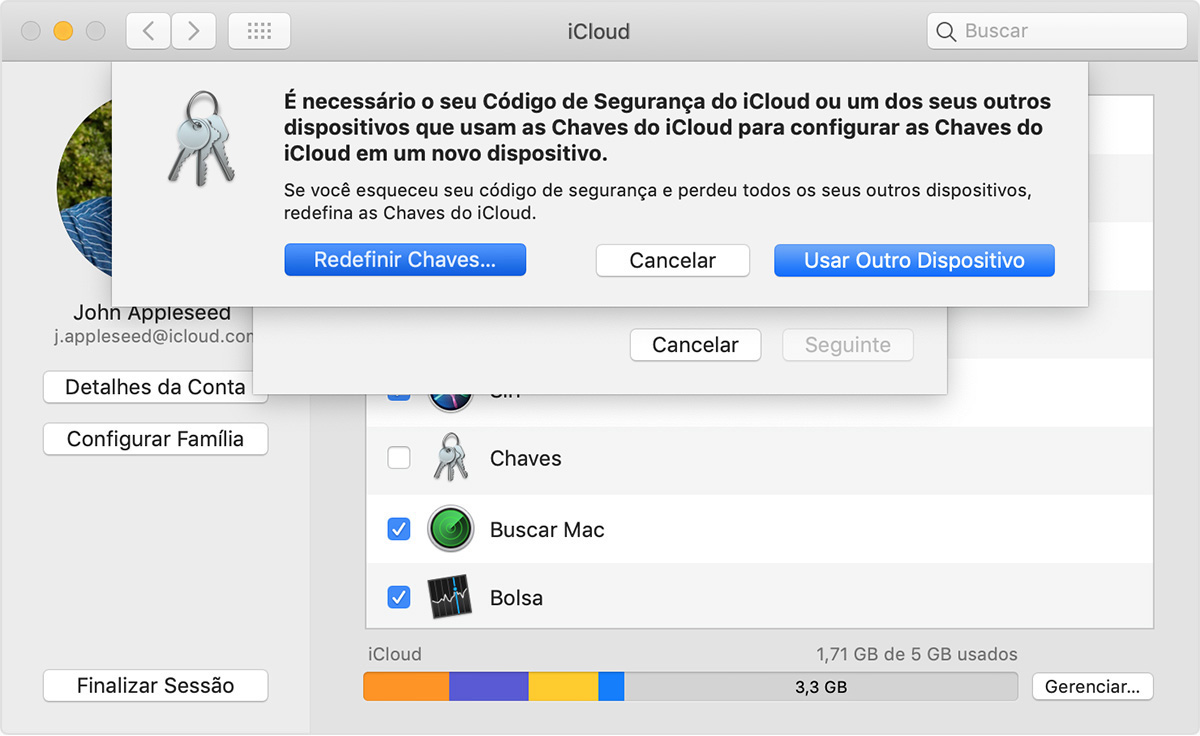The image size is (1200, 736).
Task: Enable the Chaves checkbox
Action: 399,459
